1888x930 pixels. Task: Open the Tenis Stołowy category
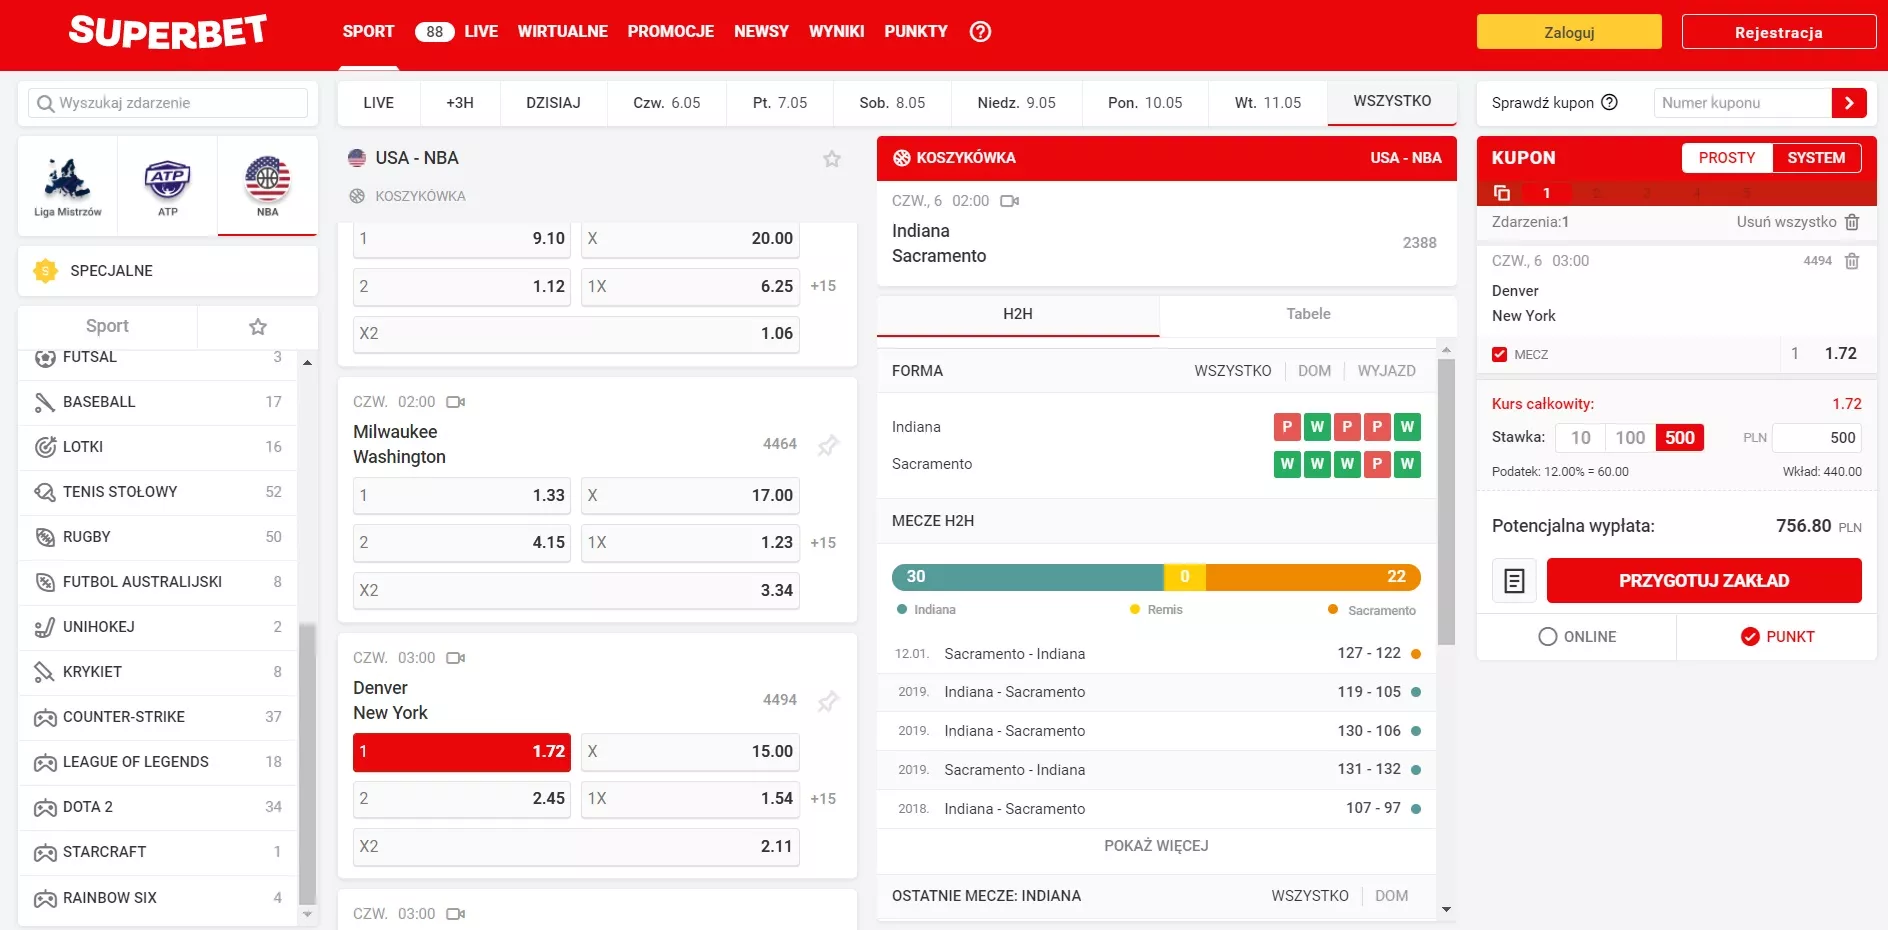158,492
